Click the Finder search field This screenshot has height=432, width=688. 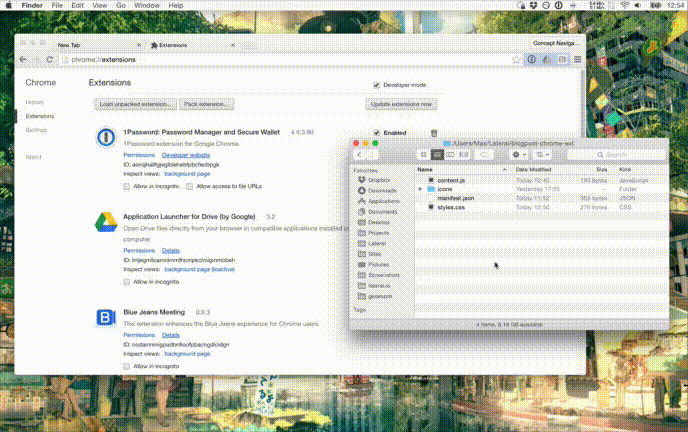click(616, 154)
